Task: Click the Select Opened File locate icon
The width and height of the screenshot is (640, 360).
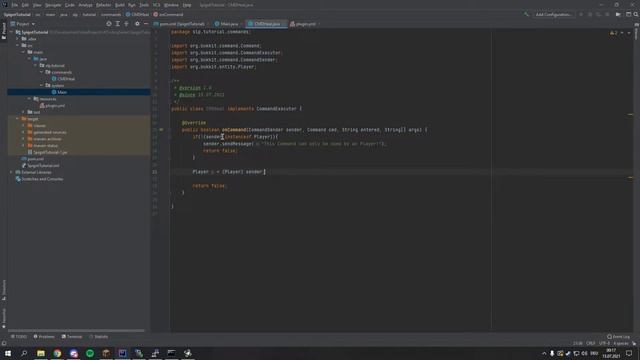Action: pos(109,24)
